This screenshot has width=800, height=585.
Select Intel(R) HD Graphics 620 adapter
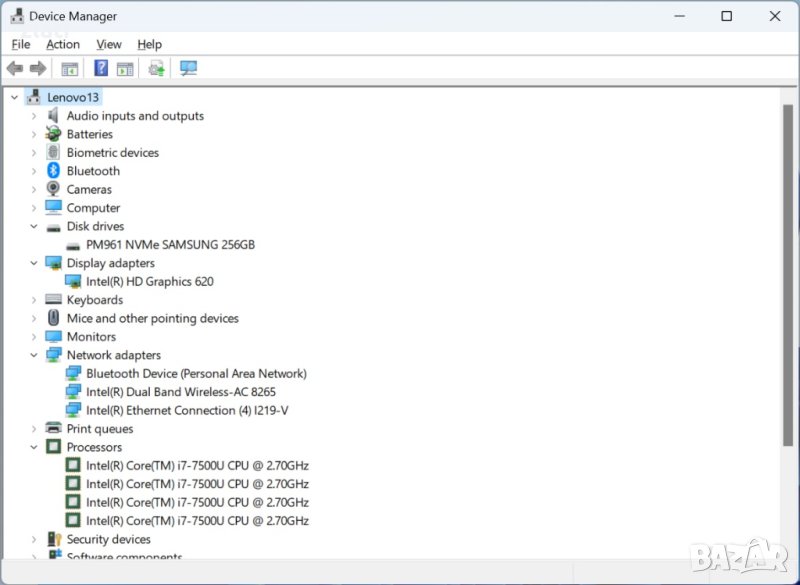[149, 282]
